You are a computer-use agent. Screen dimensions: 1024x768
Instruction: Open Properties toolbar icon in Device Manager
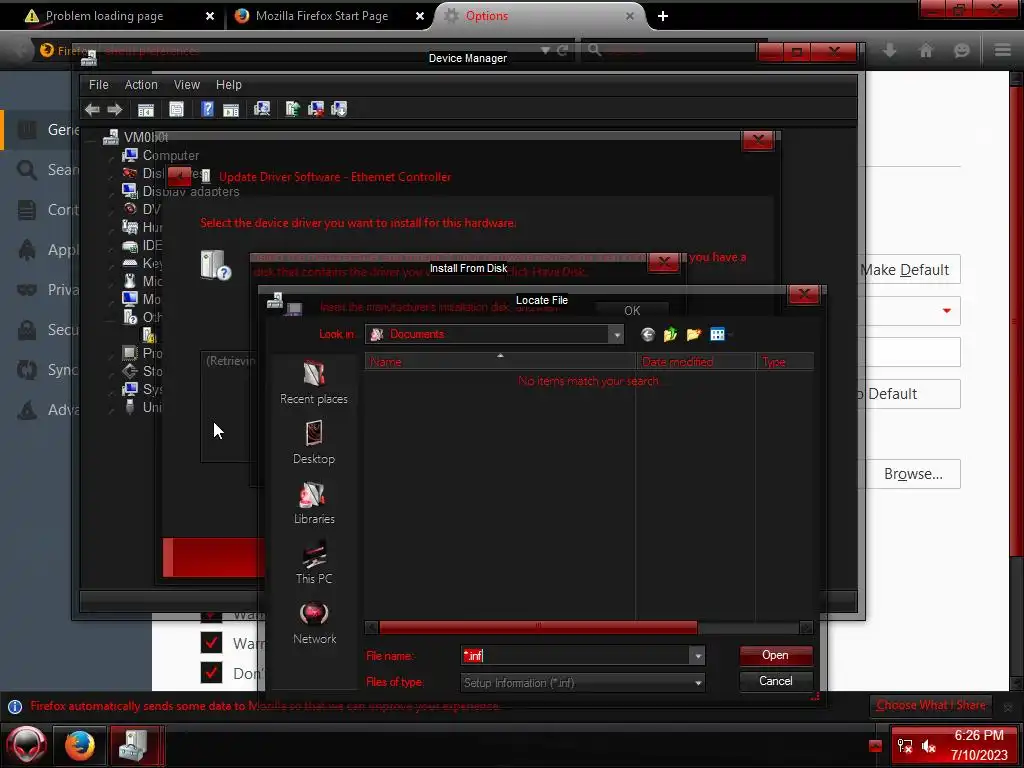[176, 110]
